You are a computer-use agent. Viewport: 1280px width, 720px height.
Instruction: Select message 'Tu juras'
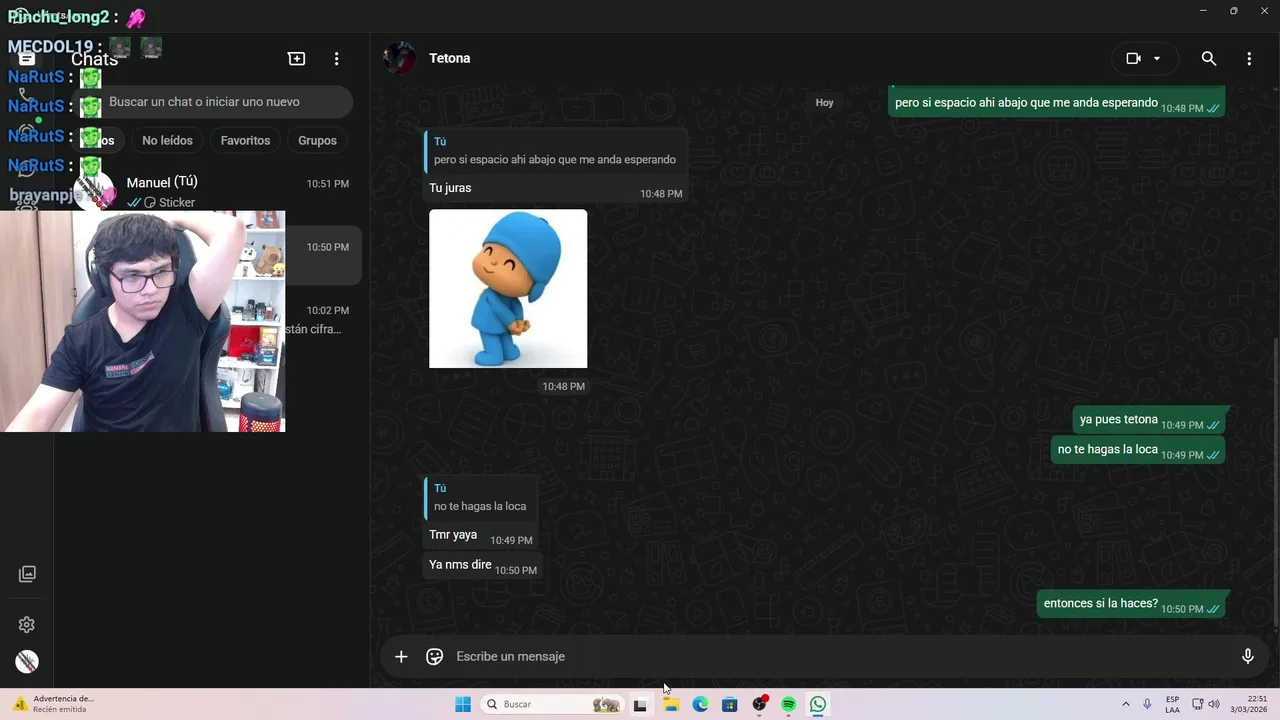[x=450, y=188]
